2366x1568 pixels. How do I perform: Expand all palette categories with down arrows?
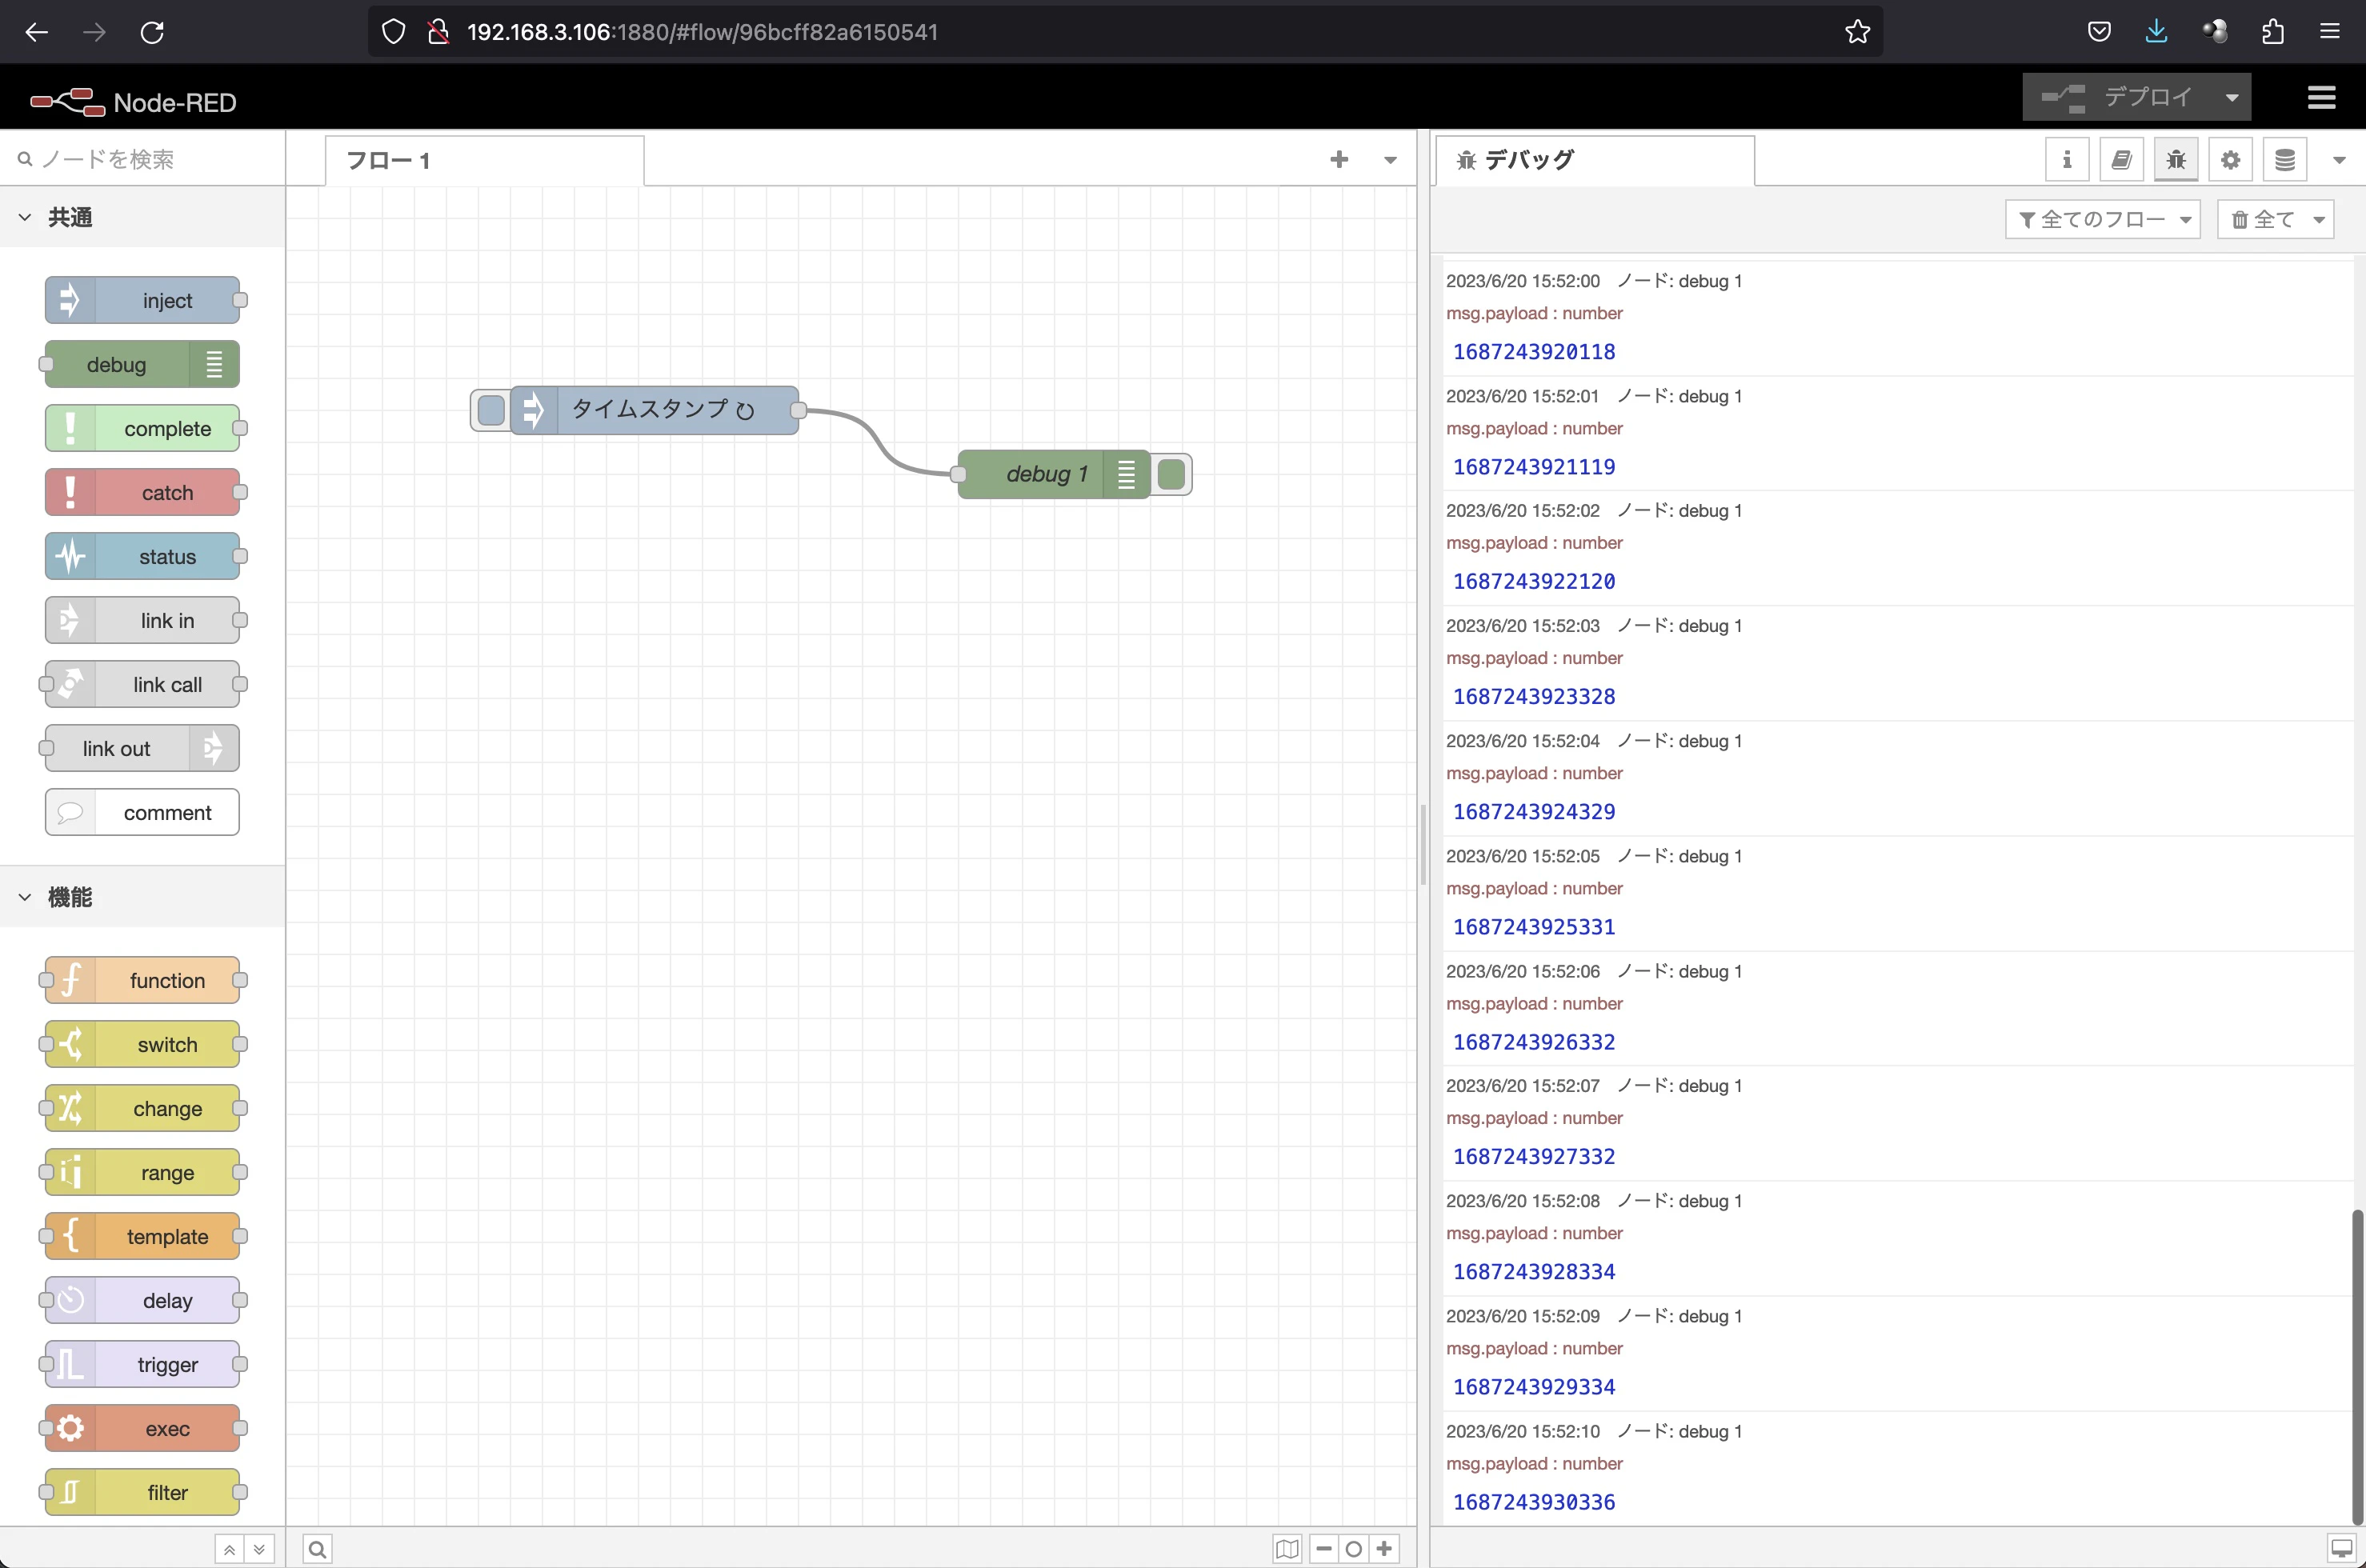[x=259, y=1549]
